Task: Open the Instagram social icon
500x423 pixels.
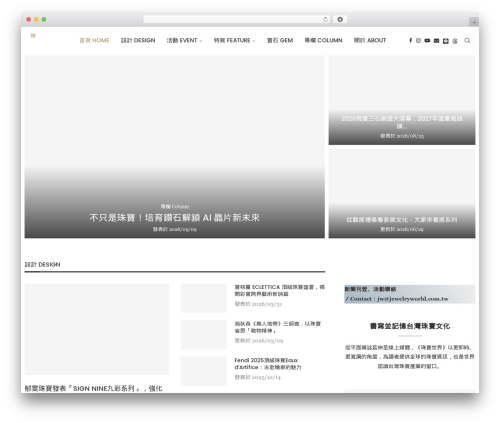Action: [418, 40]
